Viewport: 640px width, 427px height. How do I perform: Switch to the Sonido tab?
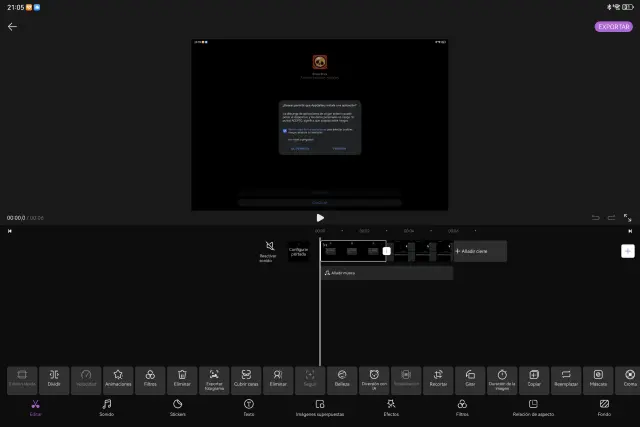pyautogui.click(x=106, y=407)
